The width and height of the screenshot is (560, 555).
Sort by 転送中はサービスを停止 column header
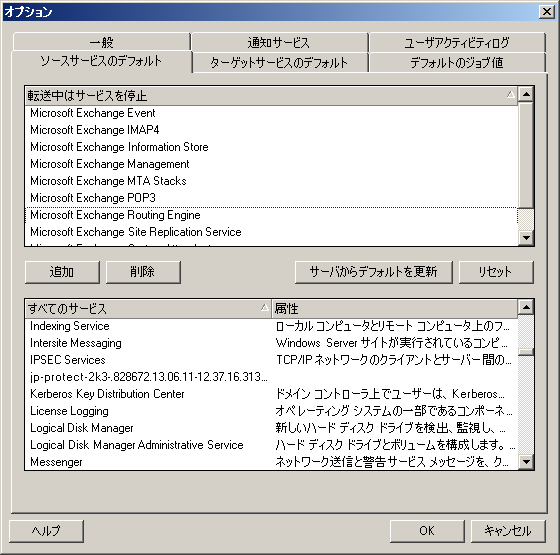(271, 96)
